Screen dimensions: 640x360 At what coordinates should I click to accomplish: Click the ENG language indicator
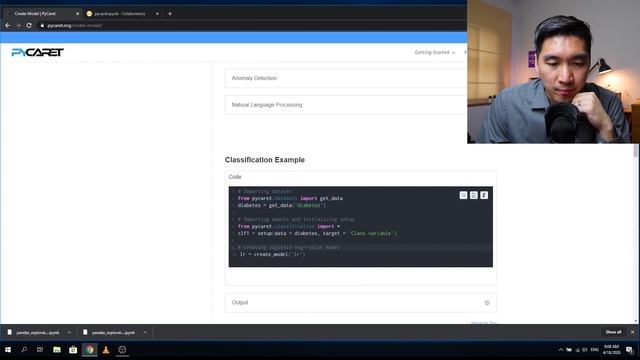point(595,350)
